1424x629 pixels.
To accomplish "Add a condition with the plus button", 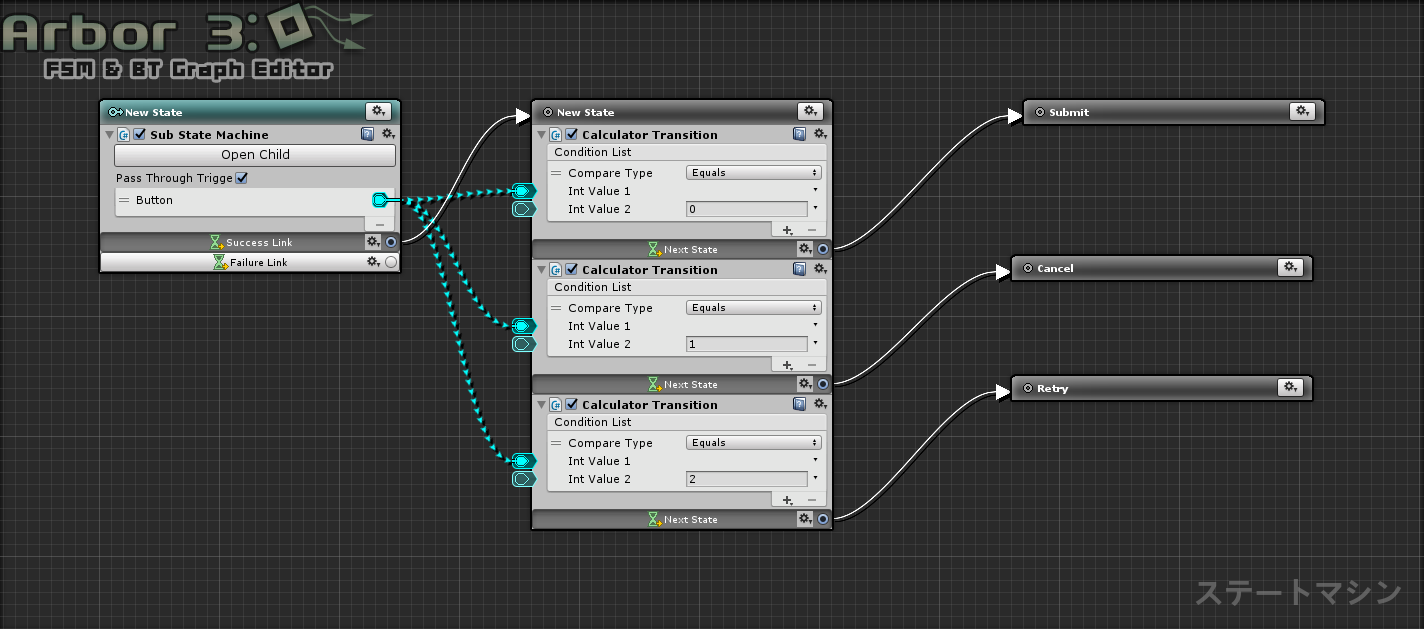I will tap(788, 230).
